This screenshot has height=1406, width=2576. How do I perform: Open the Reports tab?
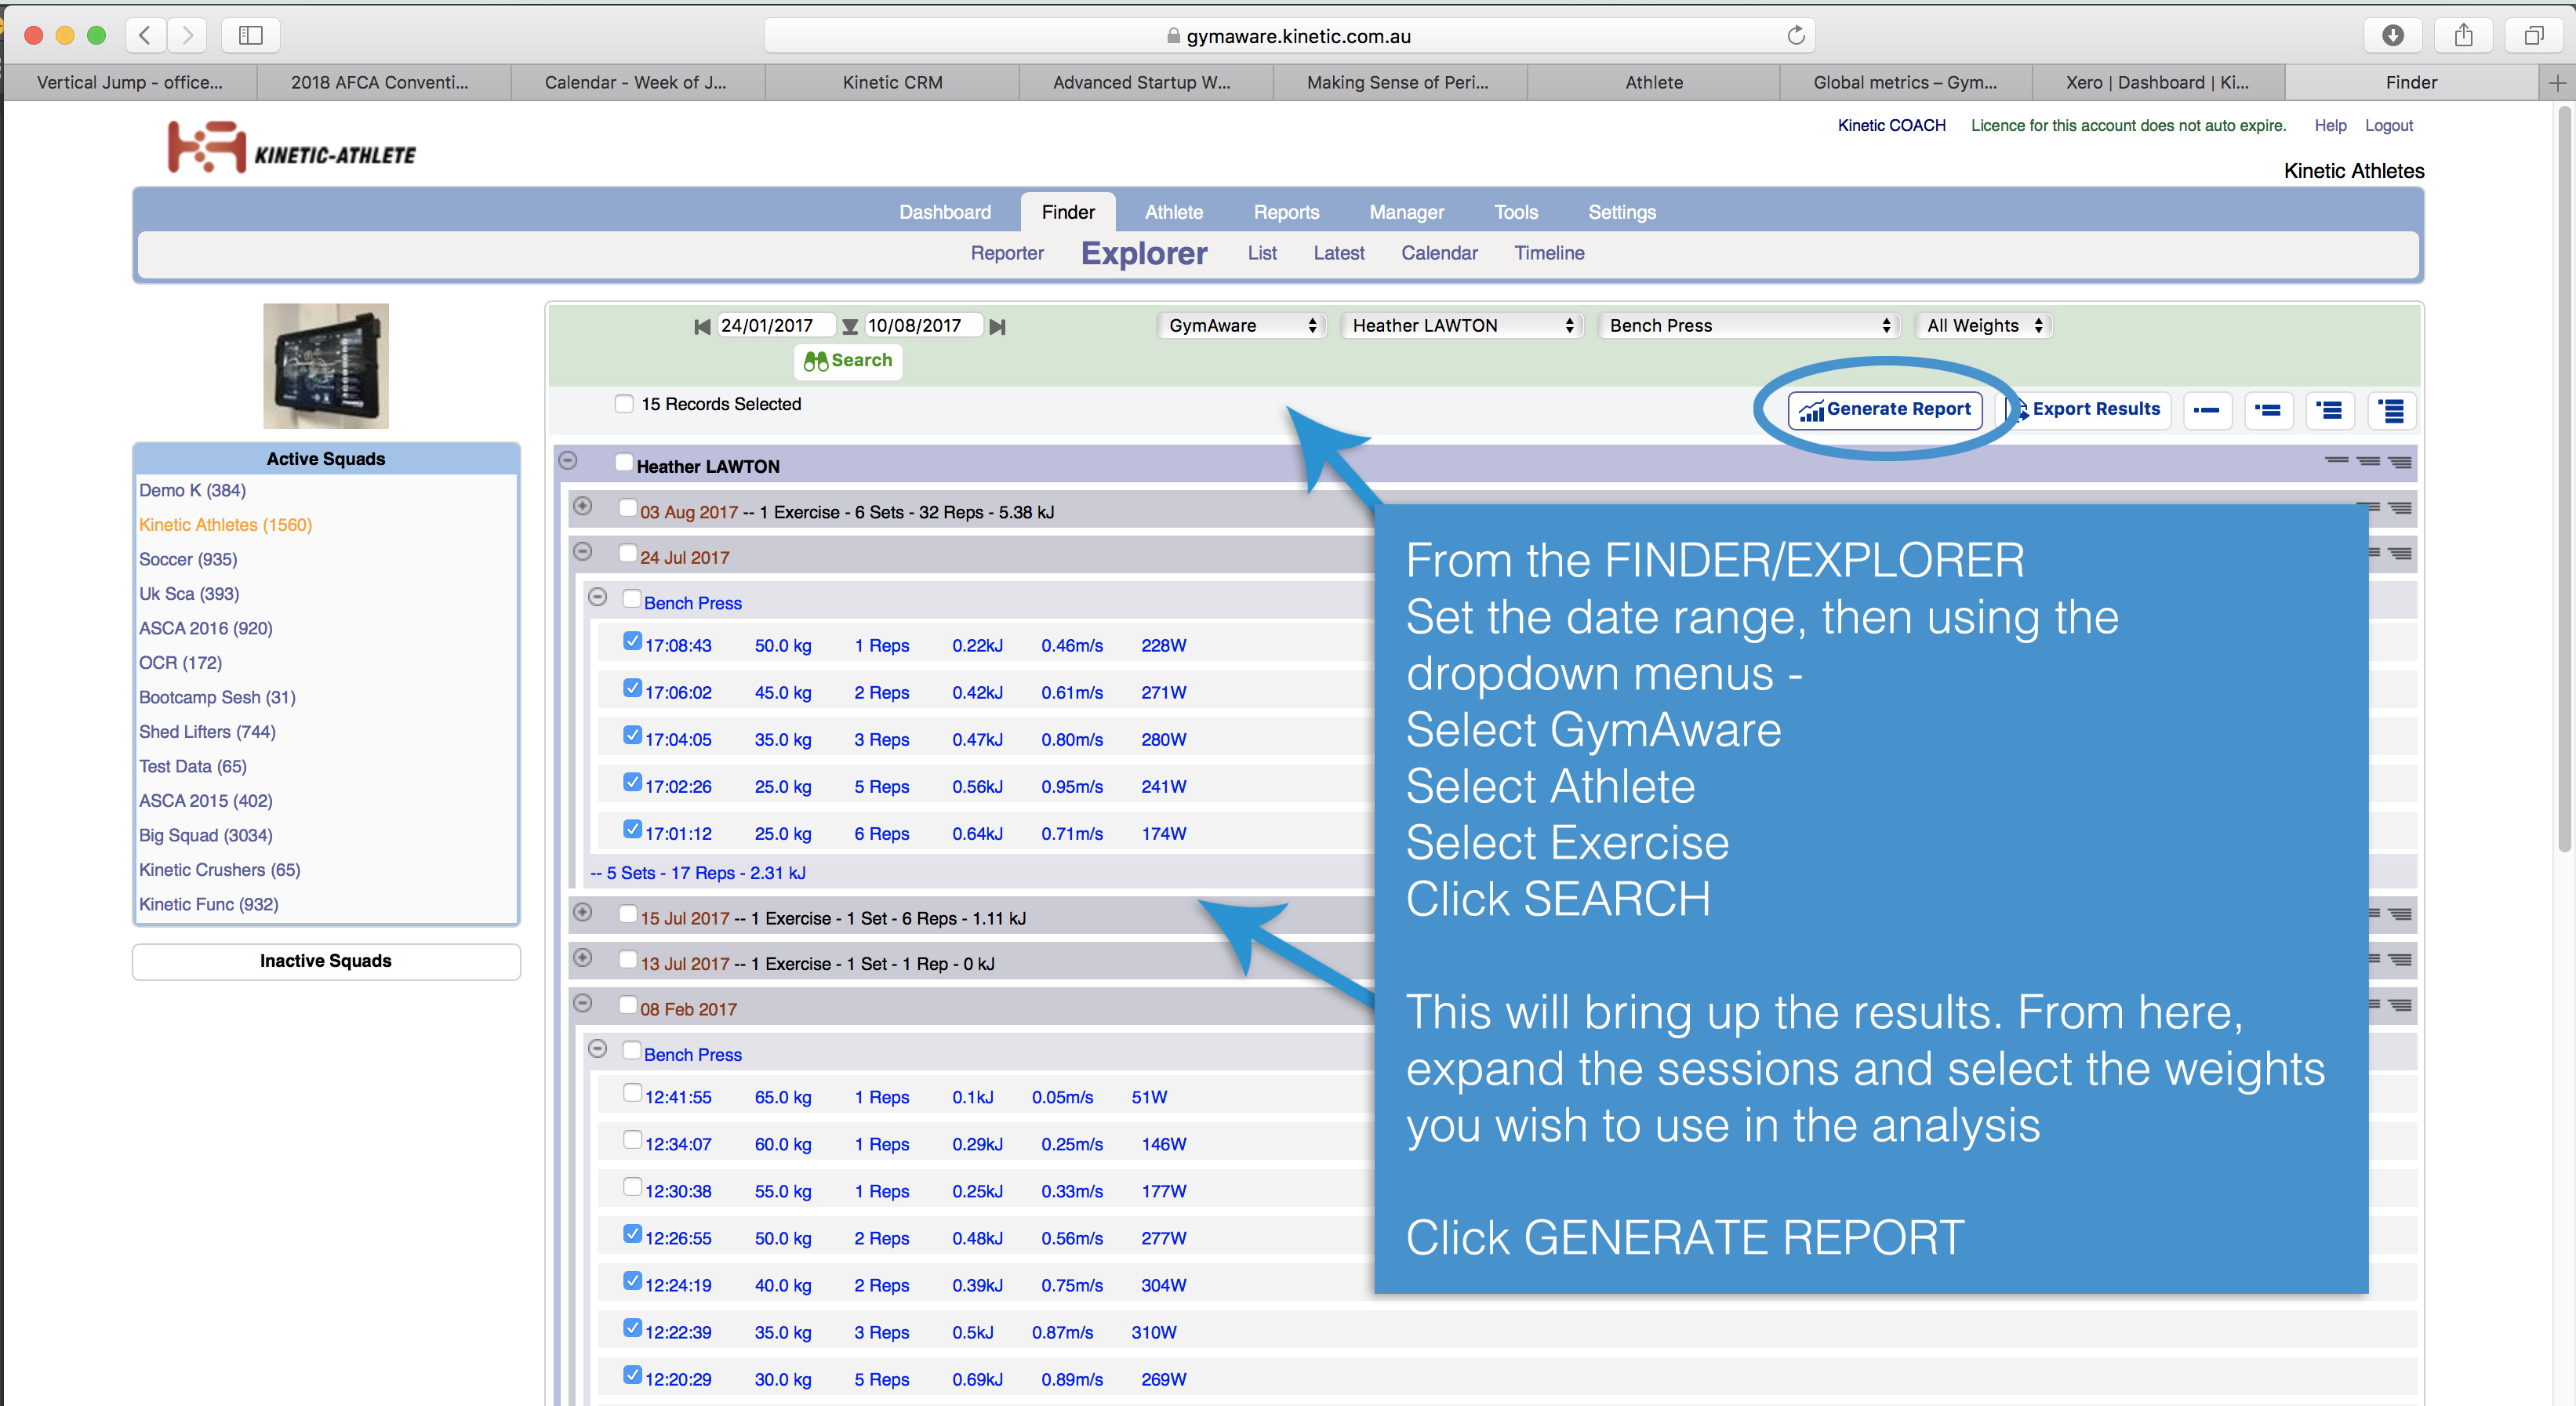click(x=1286, y=212)
